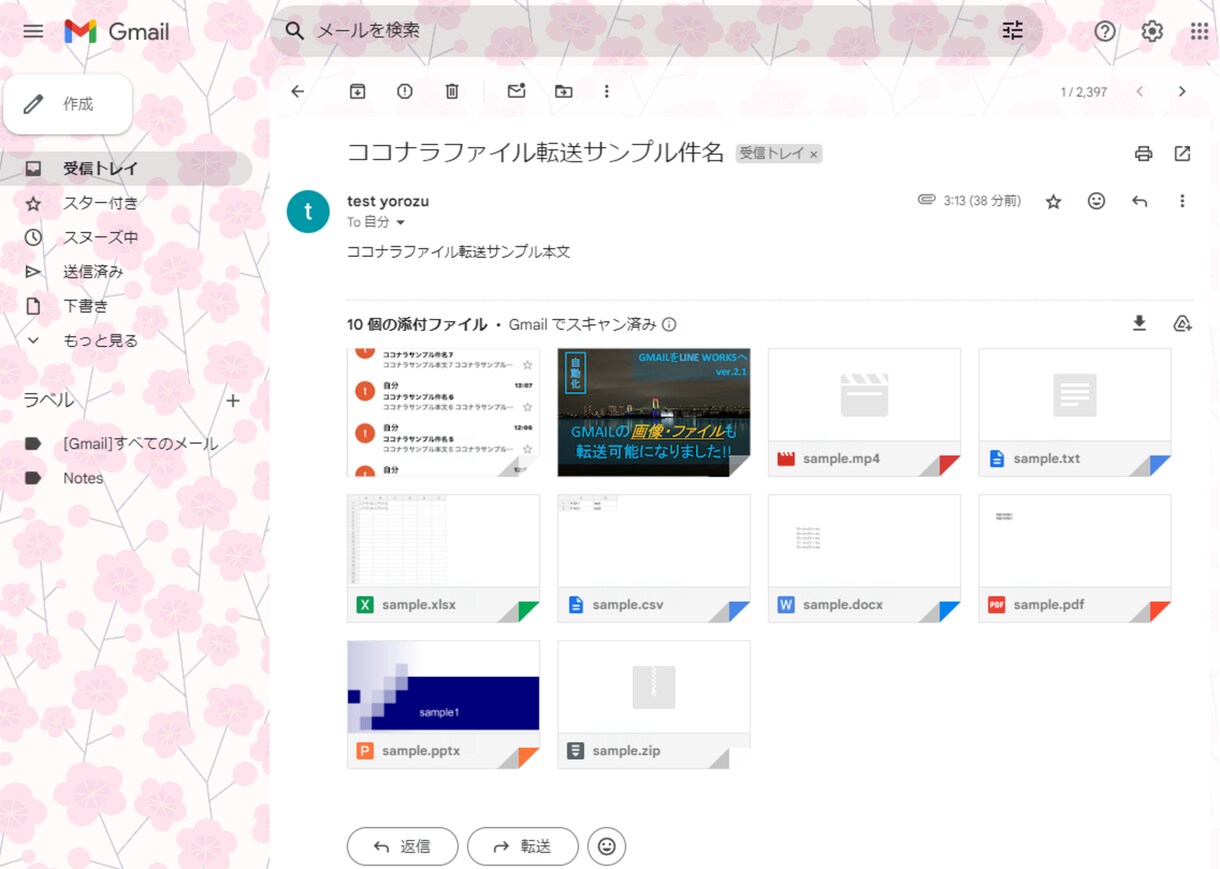Open sample.docx attachment
The width and height of the screenshot is (1220, 869).
(x=864, y=558)
